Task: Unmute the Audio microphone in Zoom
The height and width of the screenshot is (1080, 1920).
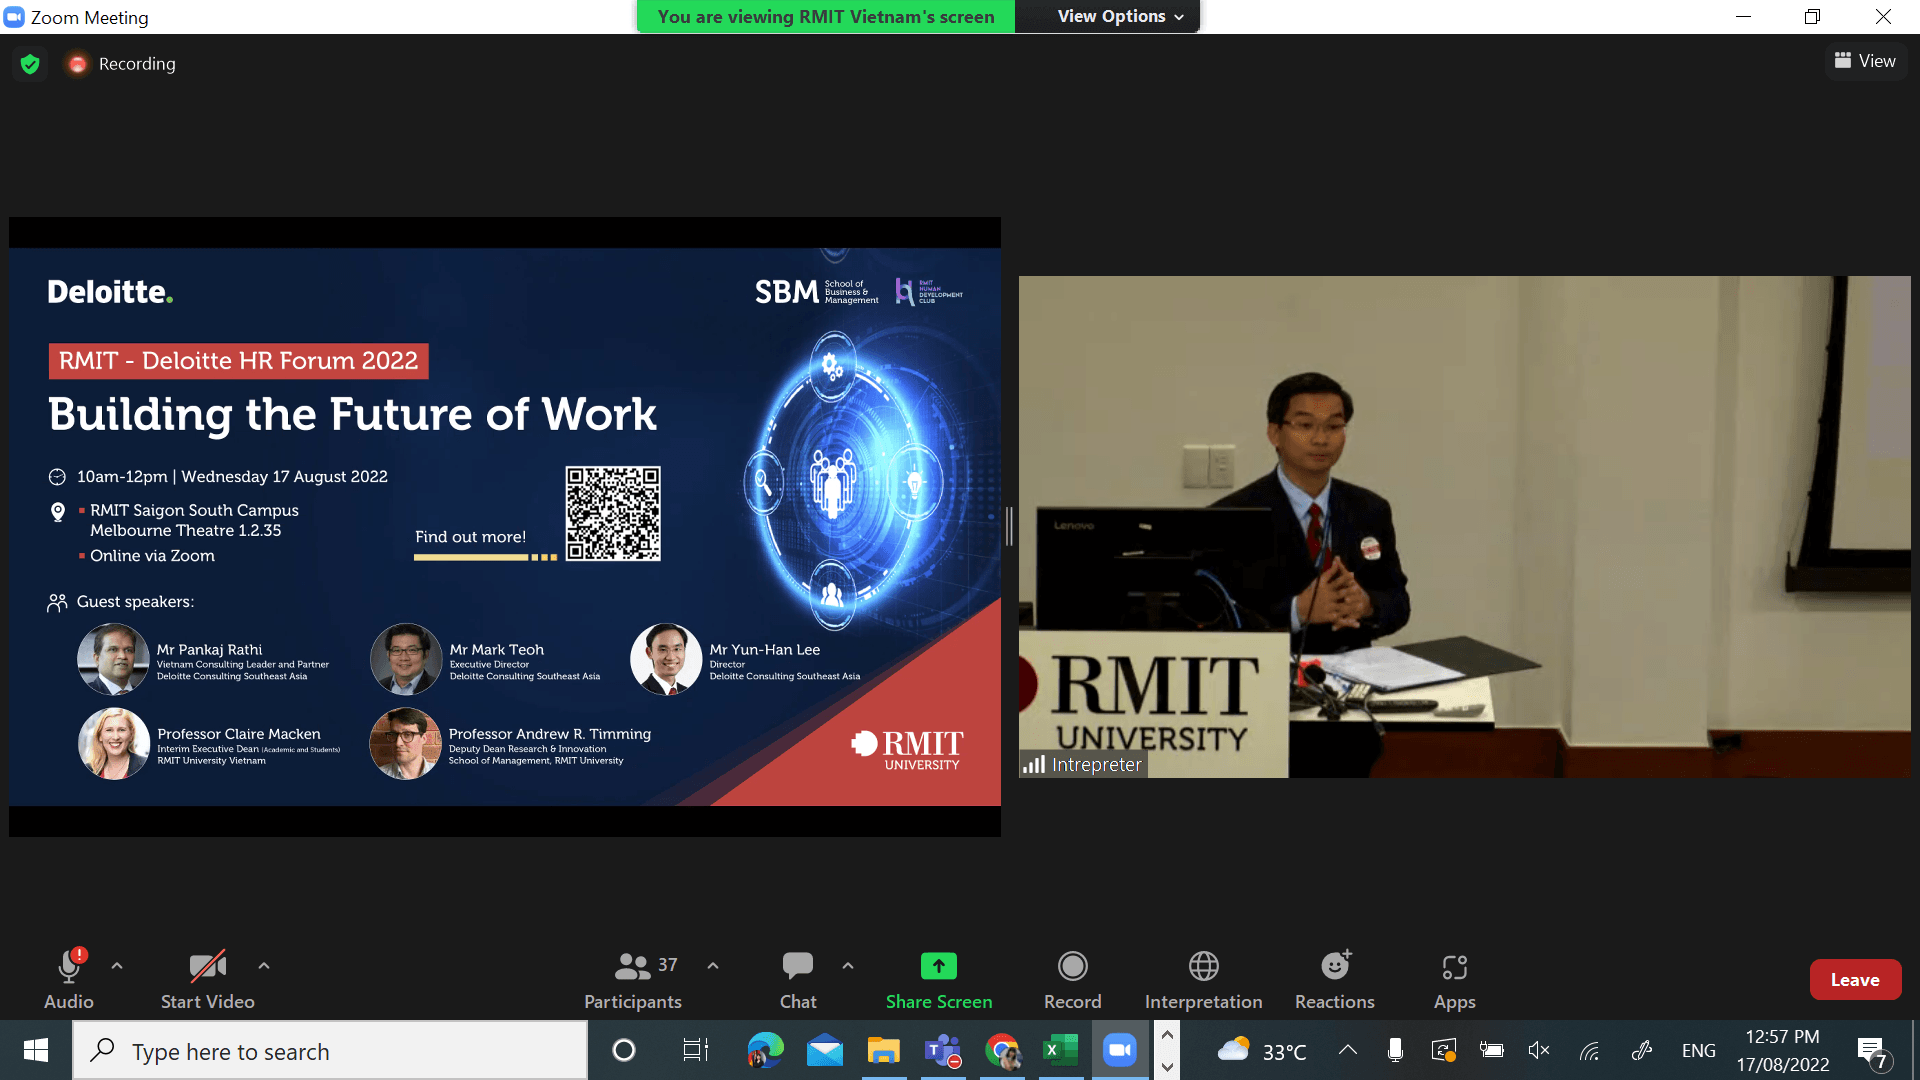Action: tap(69, 978)
